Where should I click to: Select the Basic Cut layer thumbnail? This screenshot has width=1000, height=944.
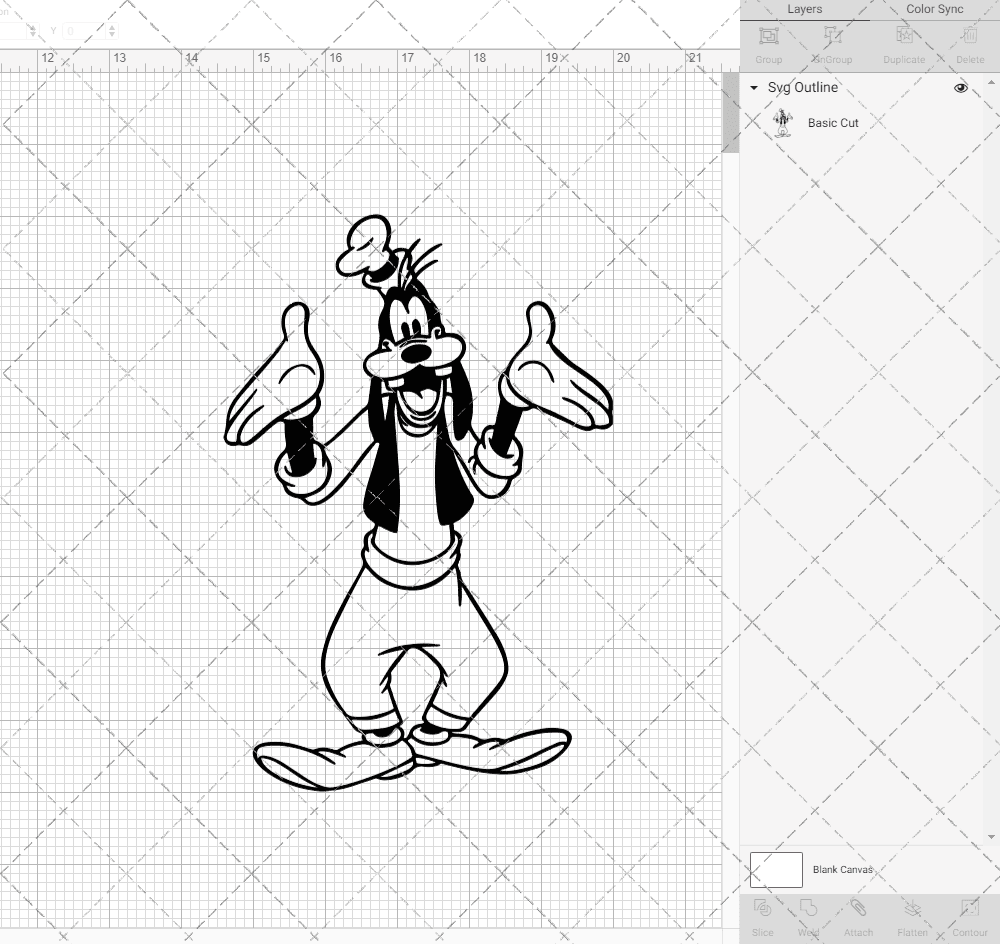click(782, 123)
